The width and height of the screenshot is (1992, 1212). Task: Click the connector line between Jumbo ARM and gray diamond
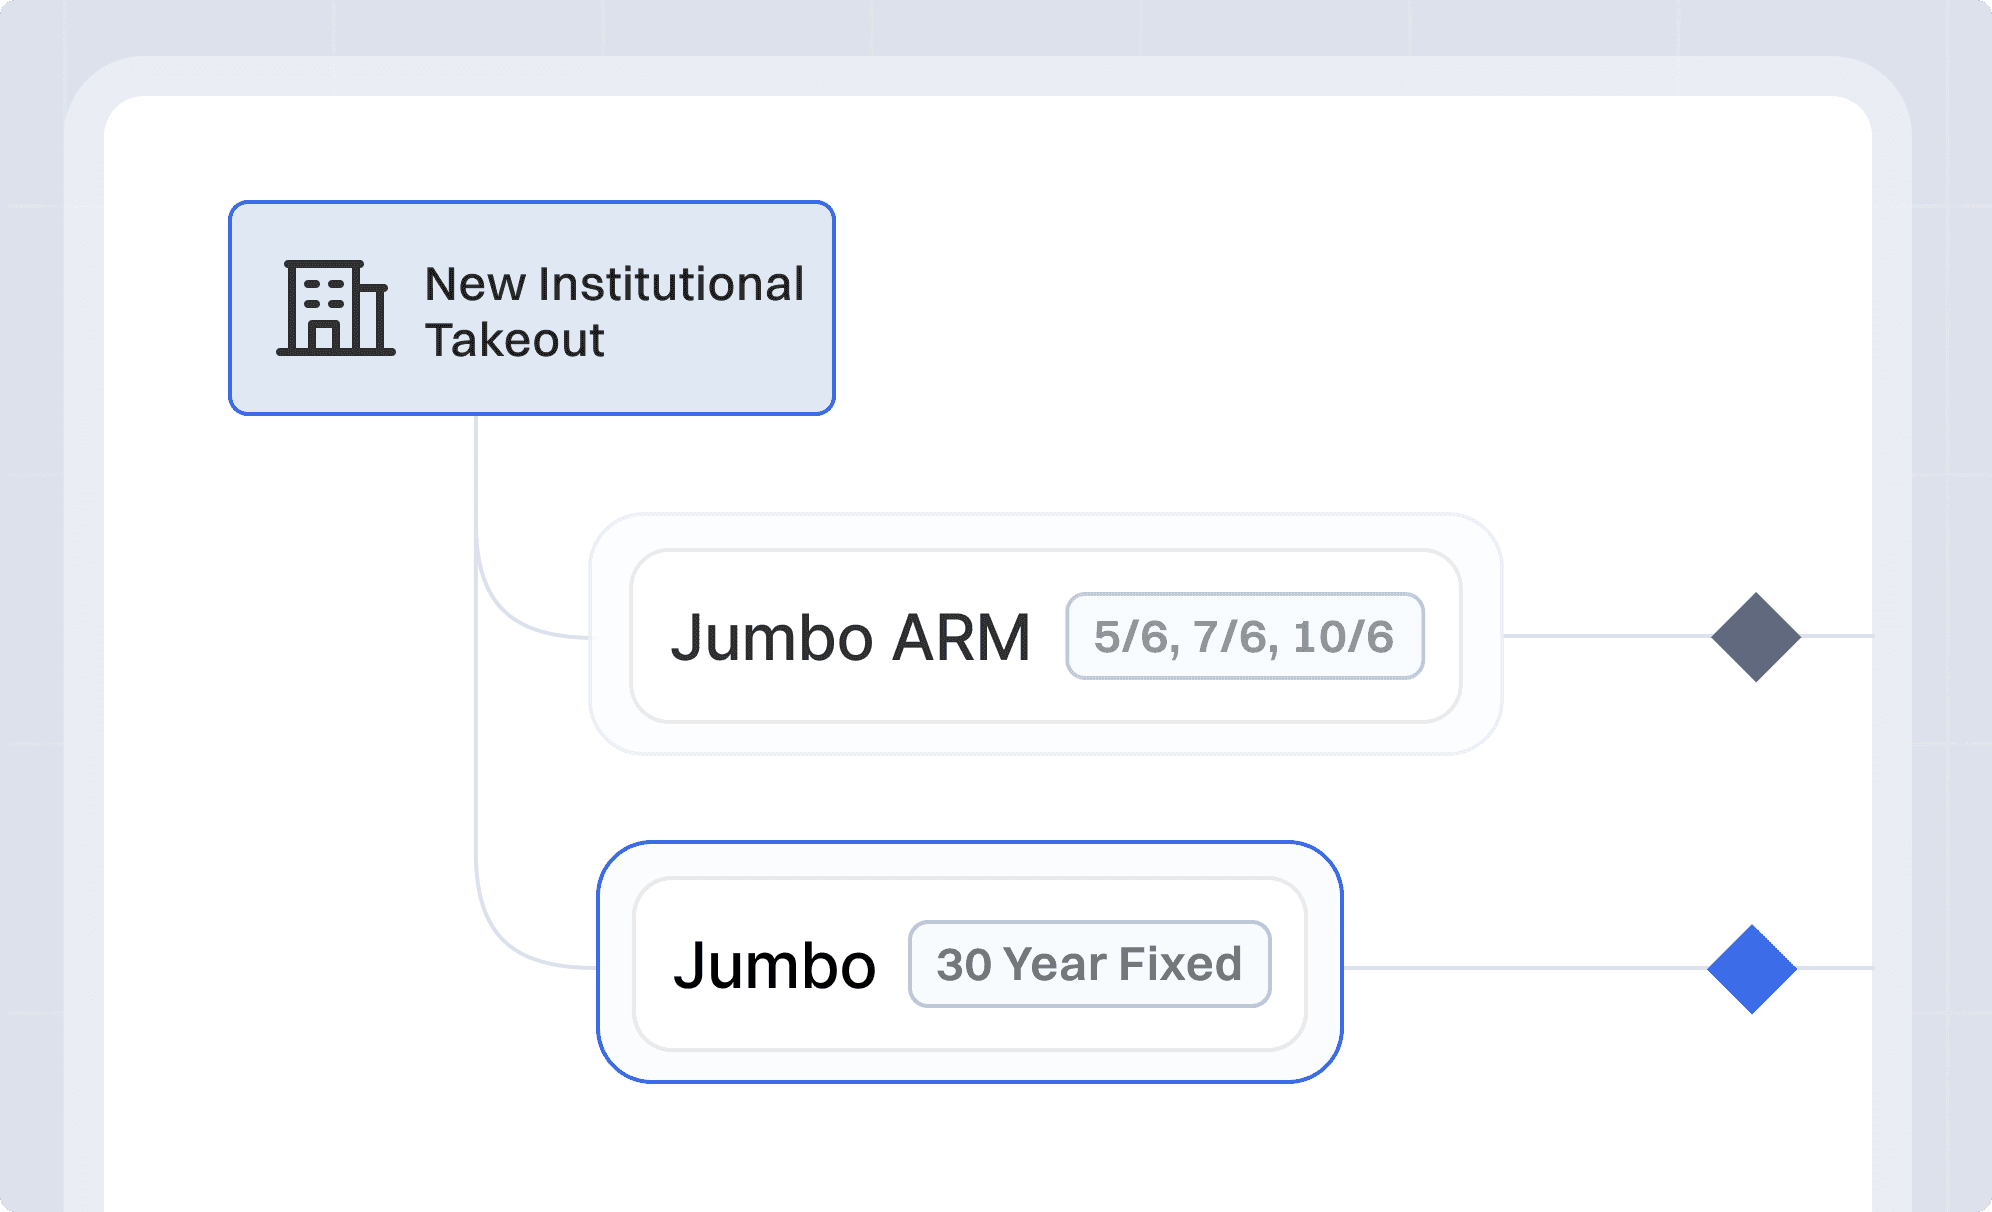click(x=1605, y=636)
